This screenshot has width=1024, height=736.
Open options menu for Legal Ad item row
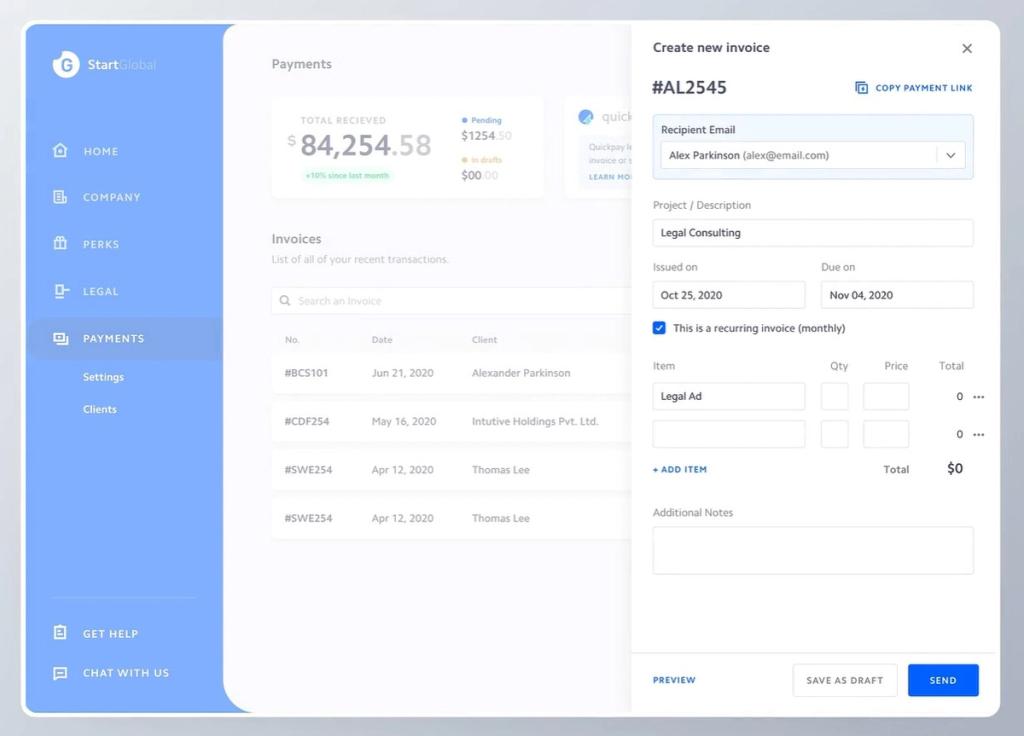pyautogui.click(x=978, y=396)
